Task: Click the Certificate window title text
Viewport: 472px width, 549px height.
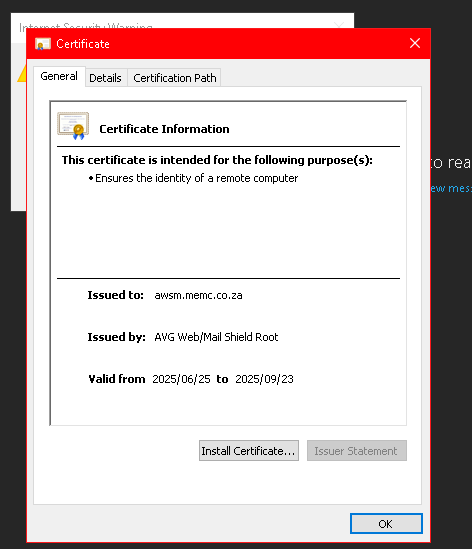Action: (83, 44)
